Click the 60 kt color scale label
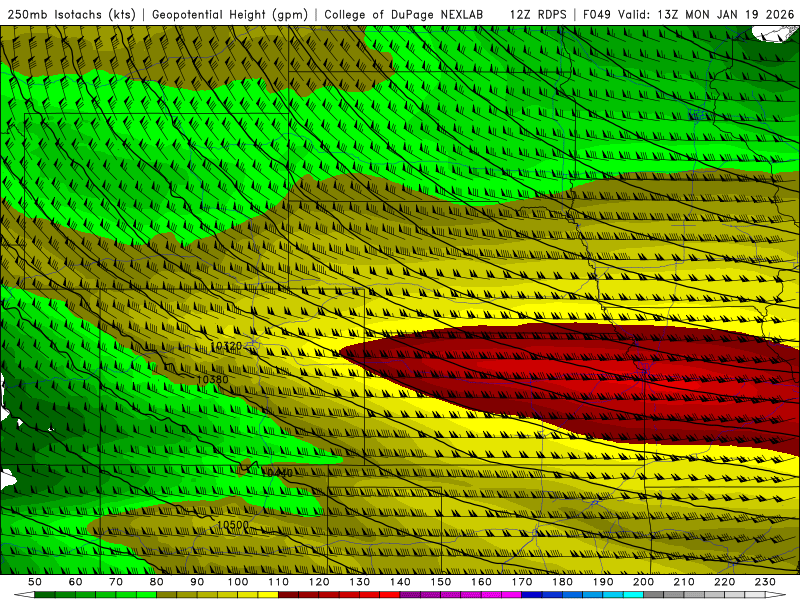The image size is (800, 600). (x=76, y=582)
